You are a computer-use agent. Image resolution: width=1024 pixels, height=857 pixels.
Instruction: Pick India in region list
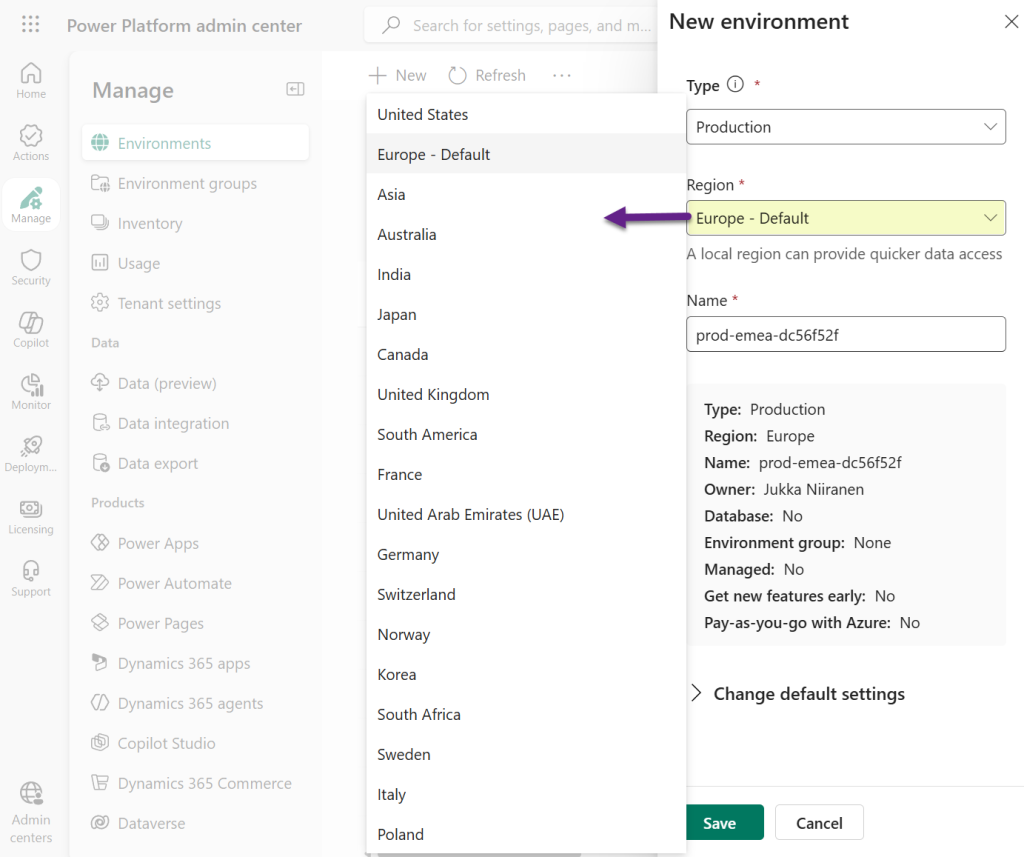[x=526, y=274]
